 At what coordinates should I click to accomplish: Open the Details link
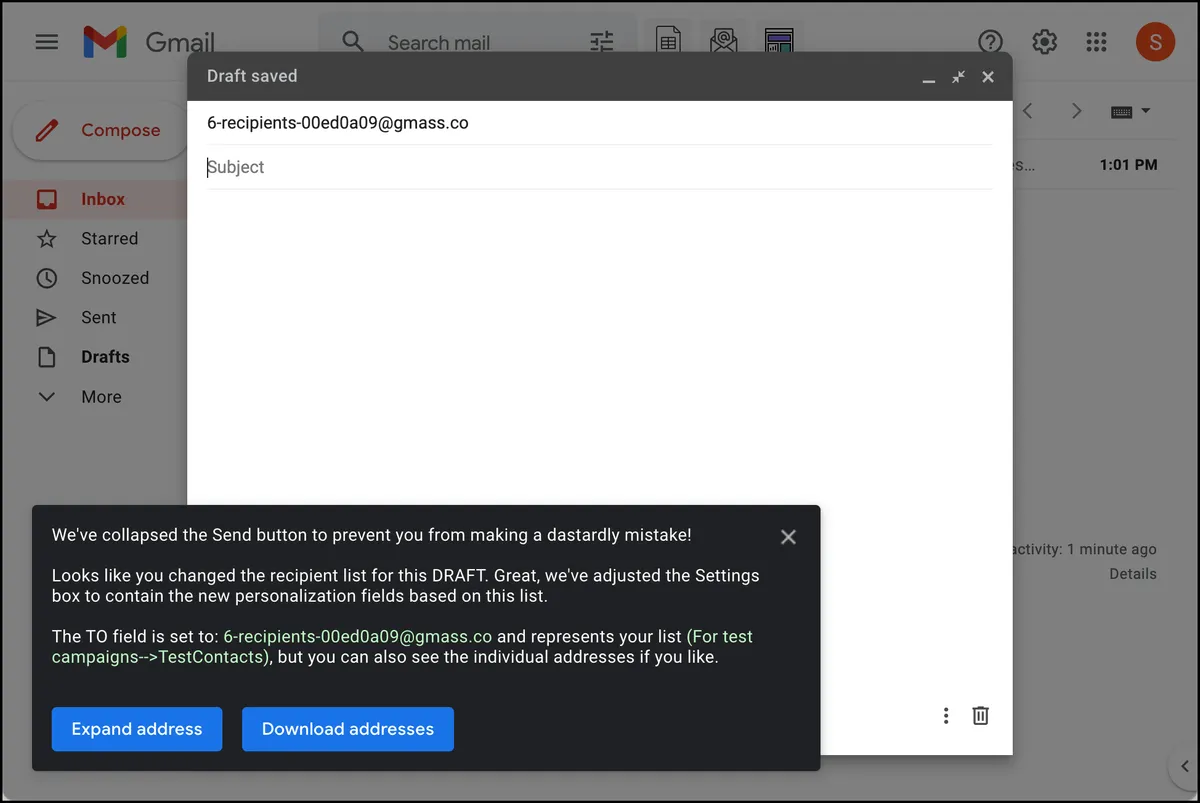click(x=1133, y=574)
